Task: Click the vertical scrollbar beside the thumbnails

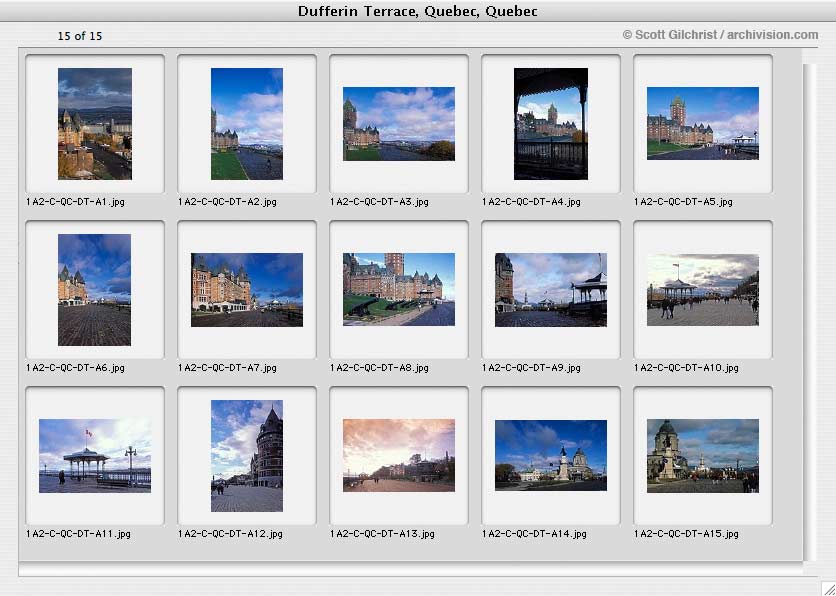Action: [809, 312]
